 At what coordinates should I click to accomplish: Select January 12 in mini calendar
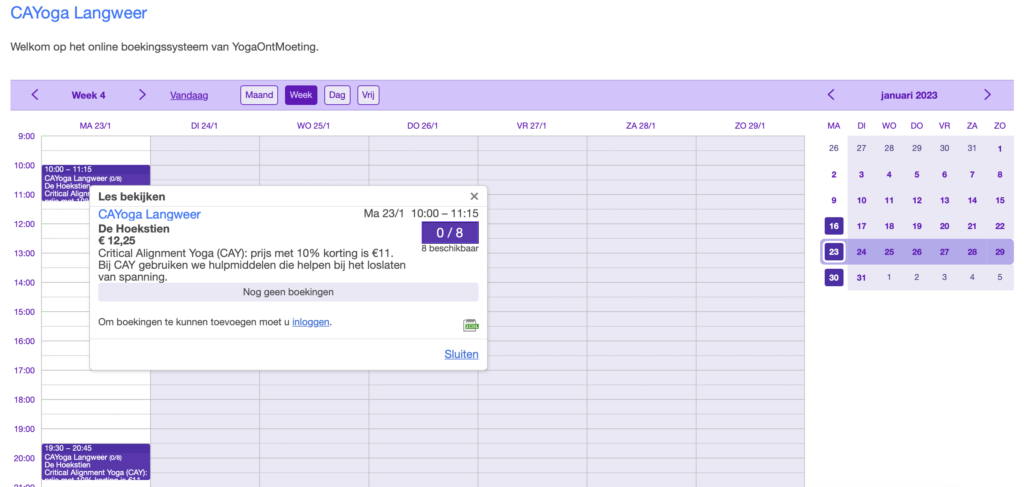pyautogui.click(x=917, y=200)
